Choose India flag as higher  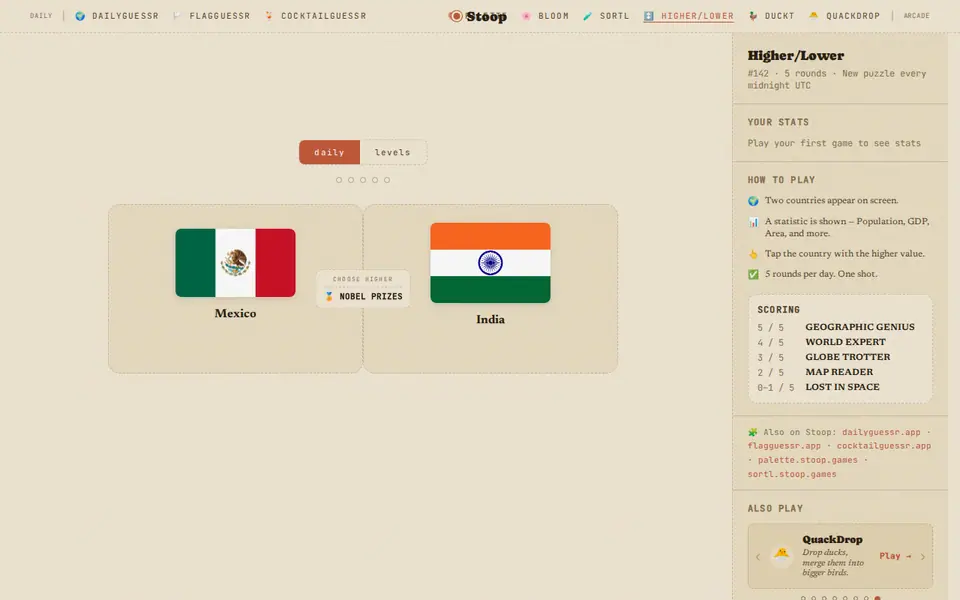pos(490,263)
